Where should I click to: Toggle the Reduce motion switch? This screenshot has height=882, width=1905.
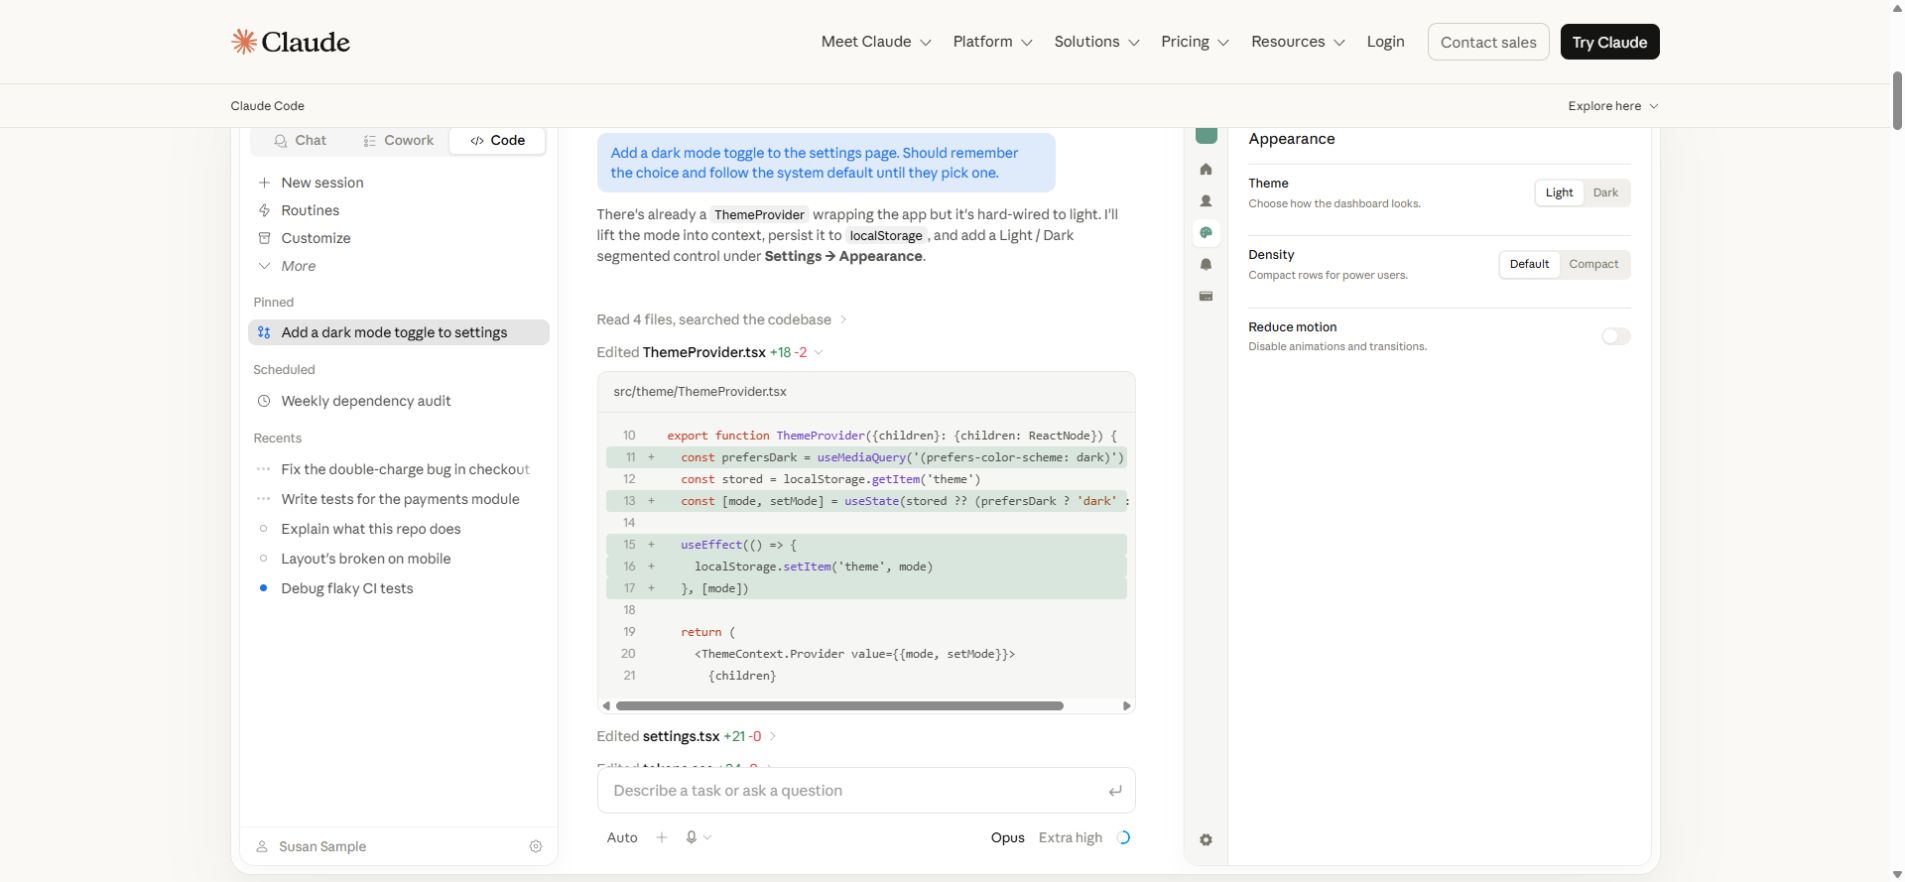(x=1615, y=336)
